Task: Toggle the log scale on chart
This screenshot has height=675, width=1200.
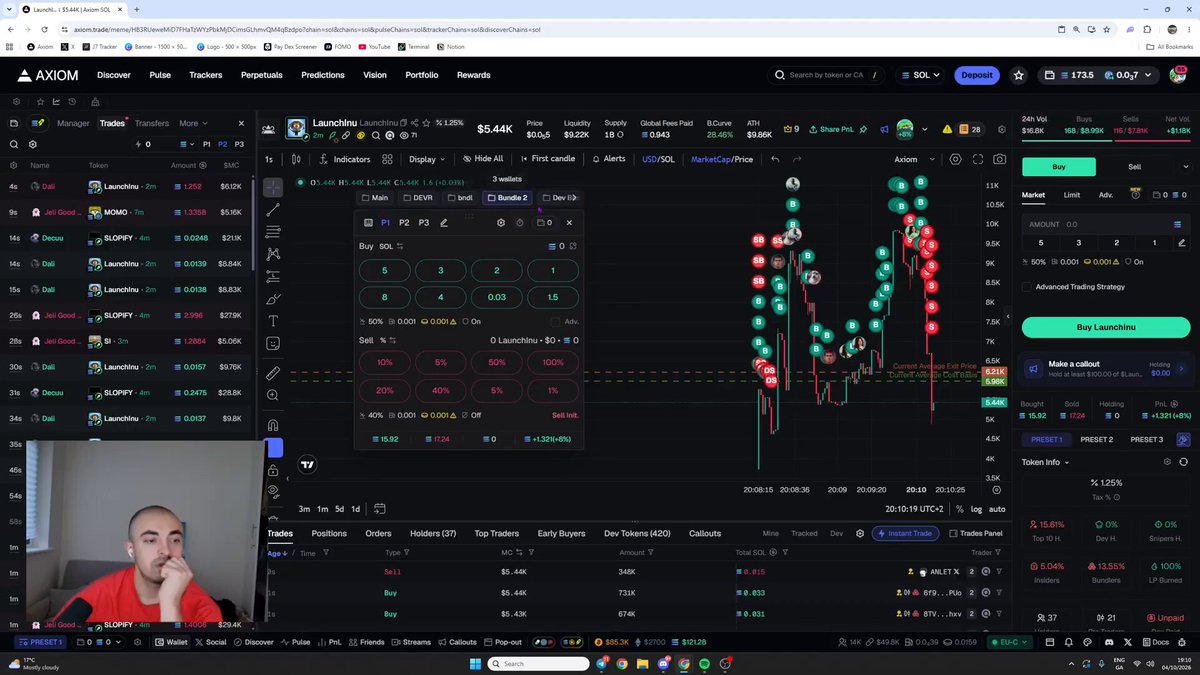Action: point(976,509)
